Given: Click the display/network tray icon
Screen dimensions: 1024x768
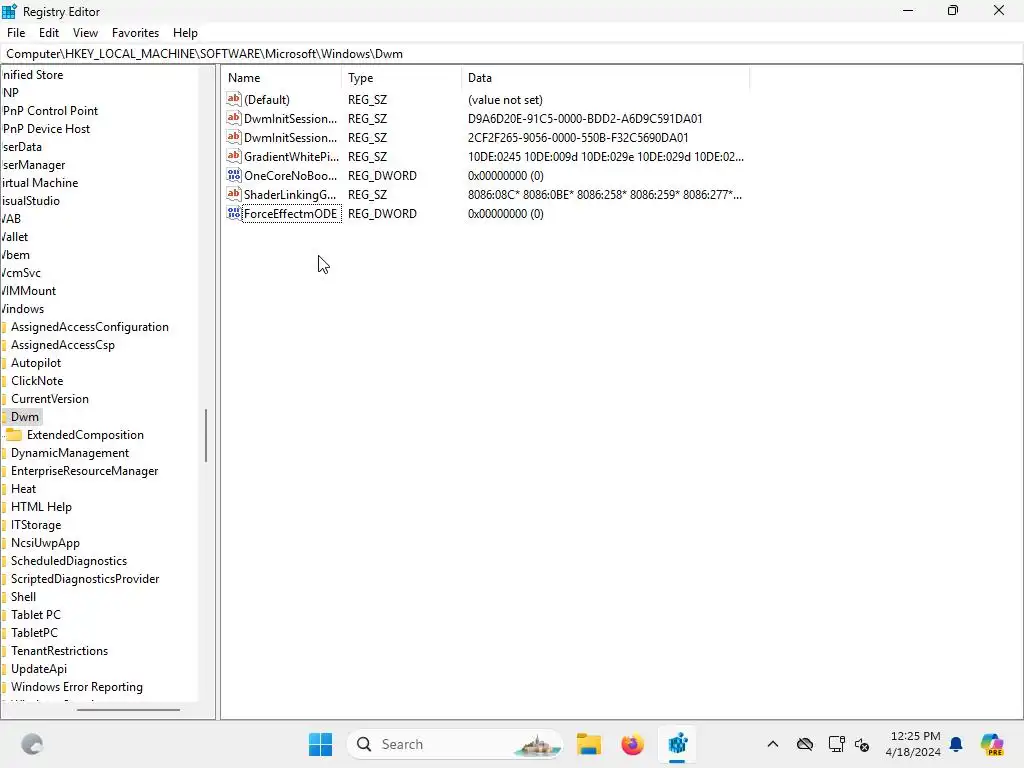Looking at the screenshot, I should click(836, 744).
